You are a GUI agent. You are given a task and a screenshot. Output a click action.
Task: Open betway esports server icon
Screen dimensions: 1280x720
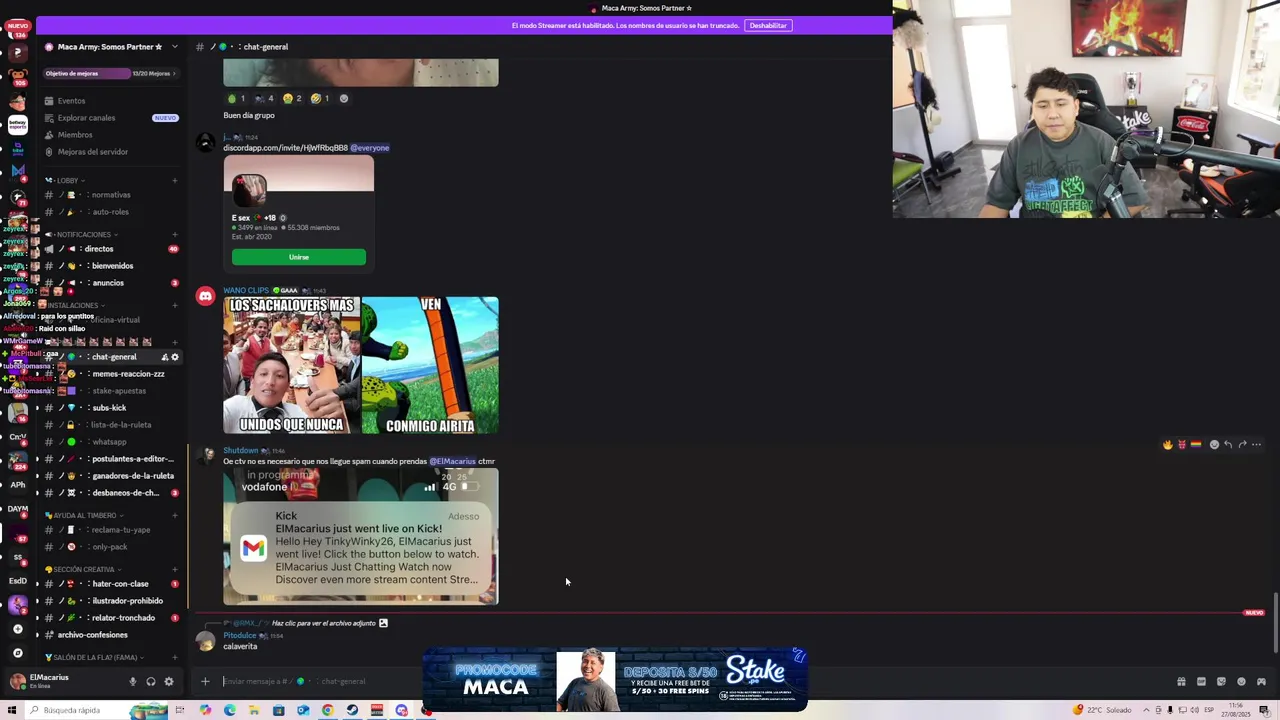tap(18, 125)
